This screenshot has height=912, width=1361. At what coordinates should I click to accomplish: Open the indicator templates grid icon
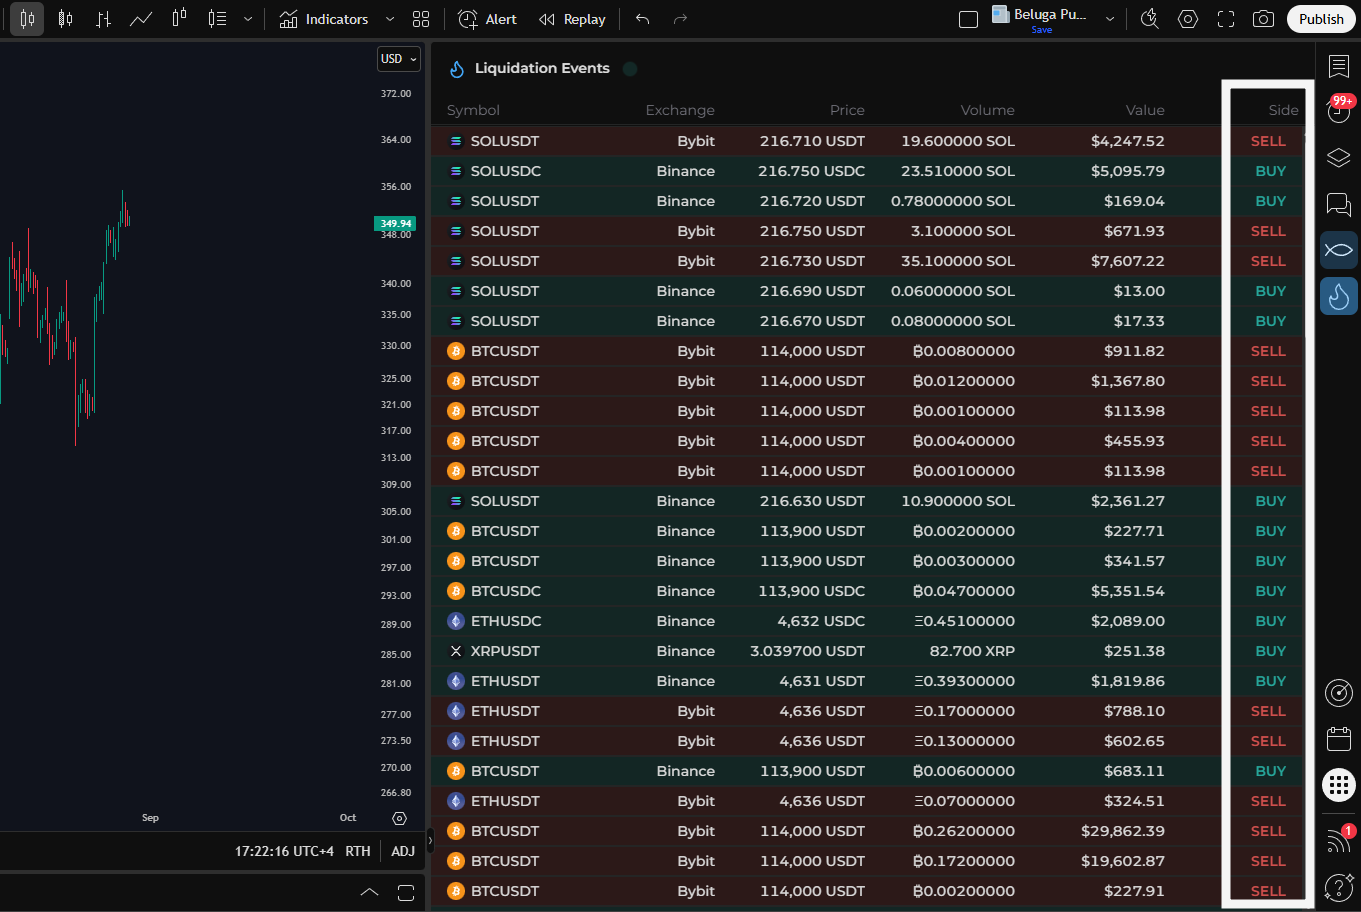point(421,19)
